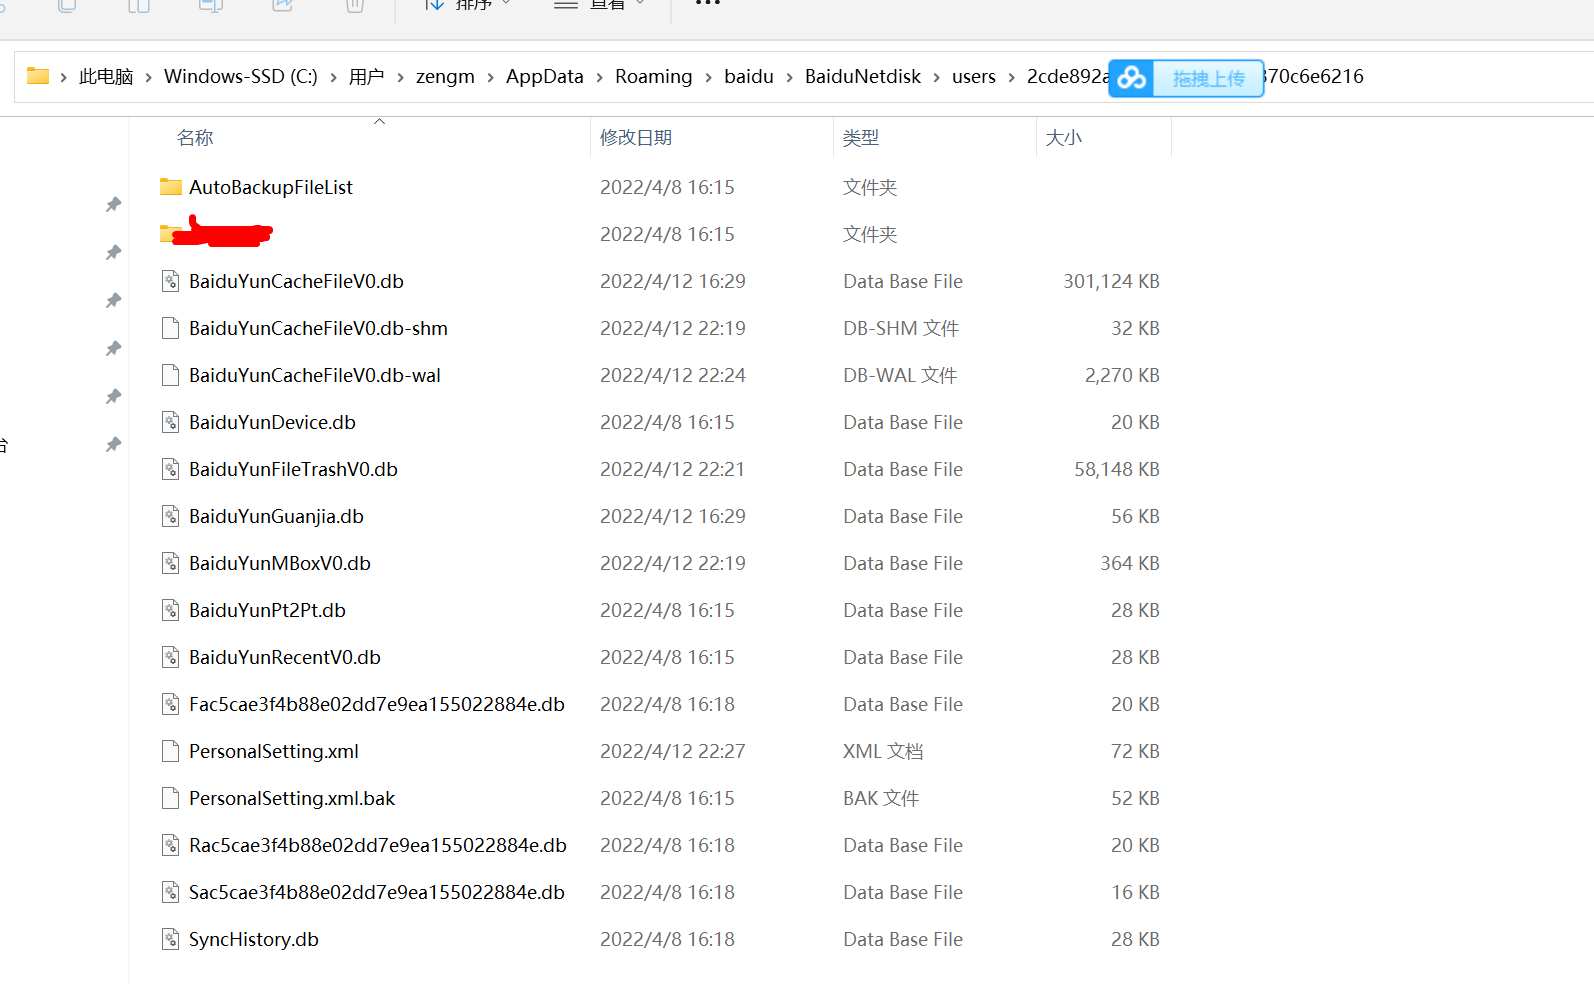Click the SyncHistory.db file icon
Screen dimensions: 1594x984
[171, 939]
